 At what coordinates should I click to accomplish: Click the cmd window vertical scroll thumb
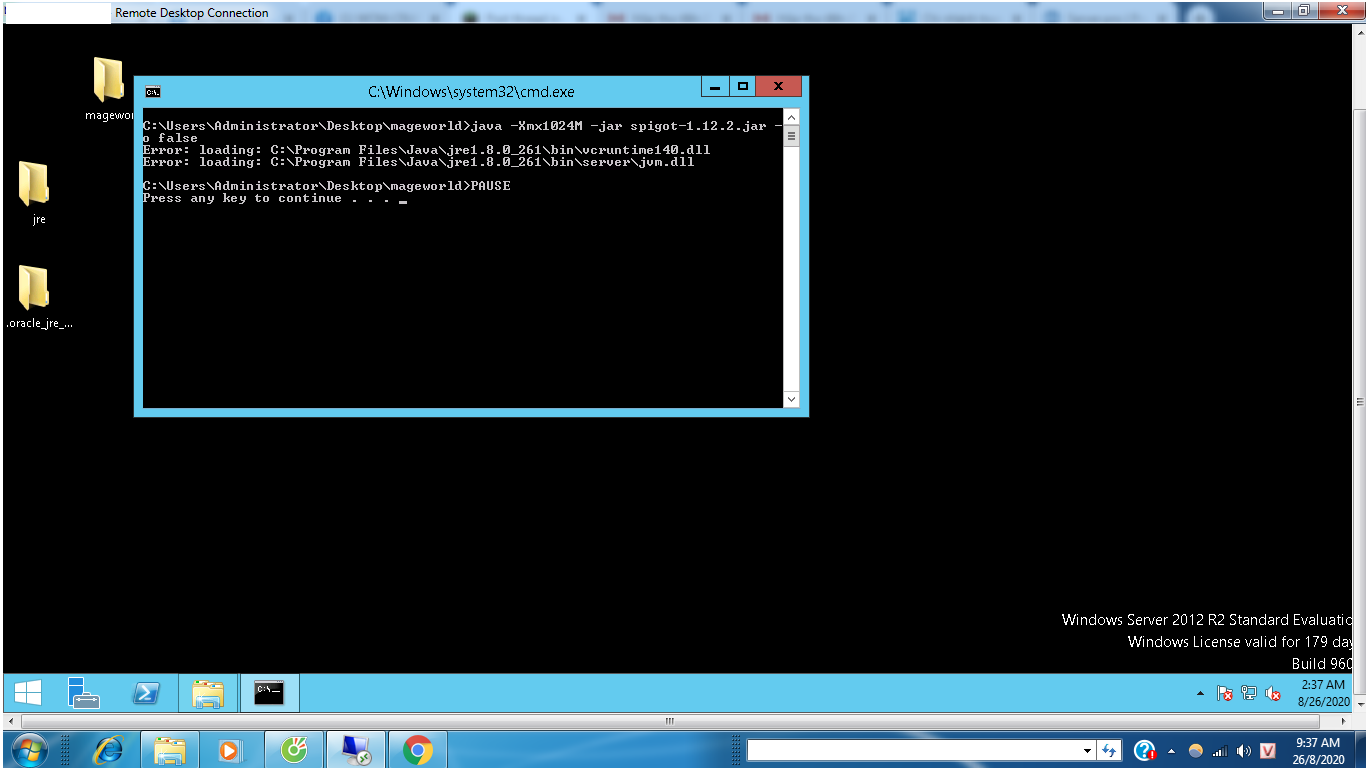click(791, 136)
